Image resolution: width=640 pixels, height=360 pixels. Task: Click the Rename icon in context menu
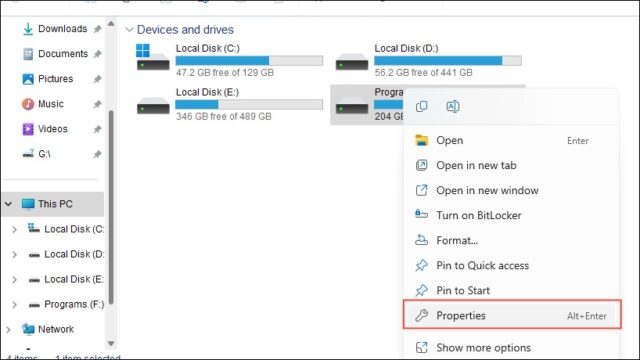coord(453,107)
